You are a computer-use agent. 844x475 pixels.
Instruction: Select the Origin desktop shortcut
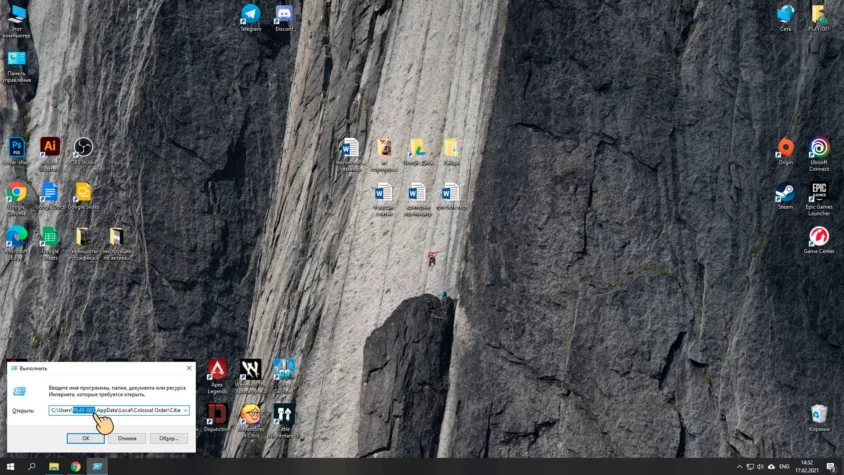pos(785,148)
